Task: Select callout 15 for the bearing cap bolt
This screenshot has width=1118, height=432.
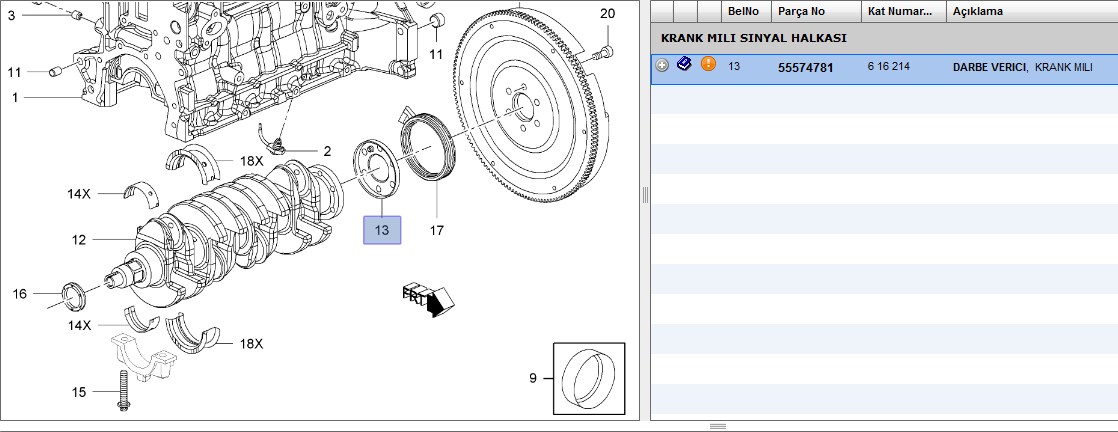Action: (78, 392)
